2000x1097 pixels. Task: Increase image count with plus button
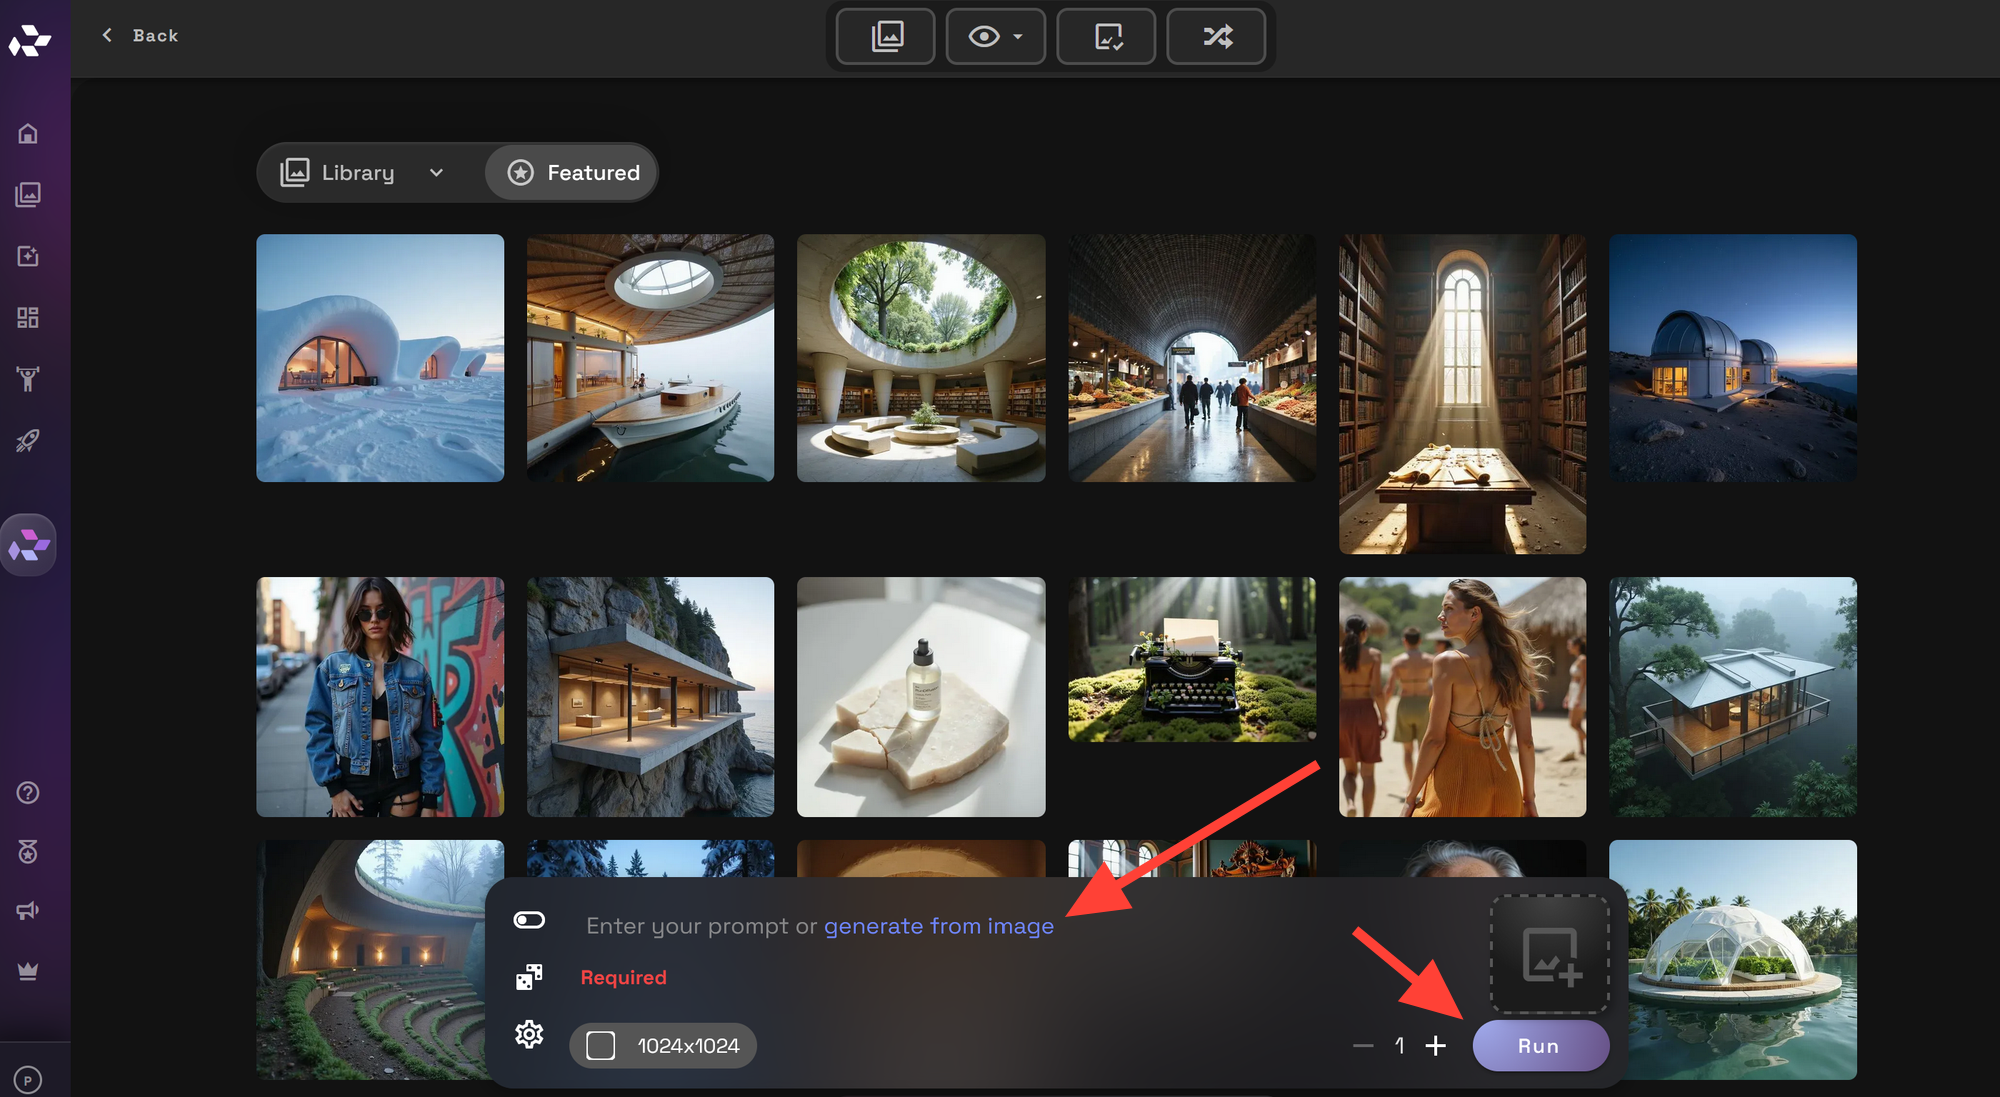[x=1436, y=1046]
